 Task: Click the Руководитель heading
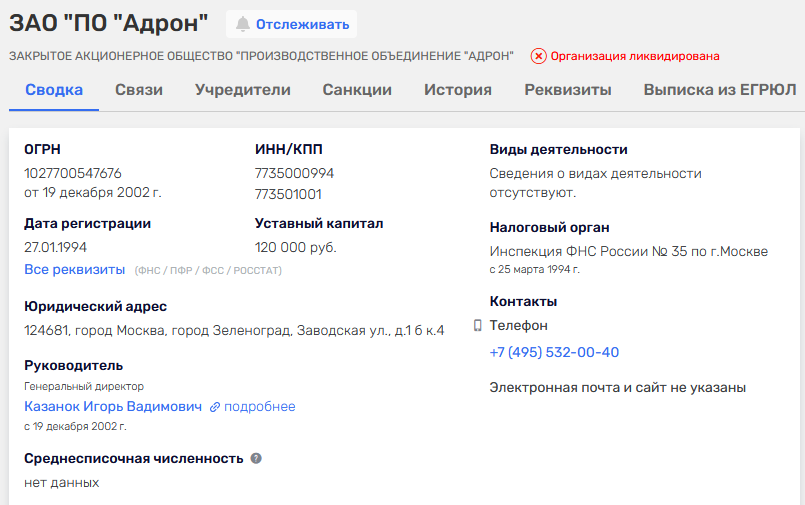pos(73,365)
